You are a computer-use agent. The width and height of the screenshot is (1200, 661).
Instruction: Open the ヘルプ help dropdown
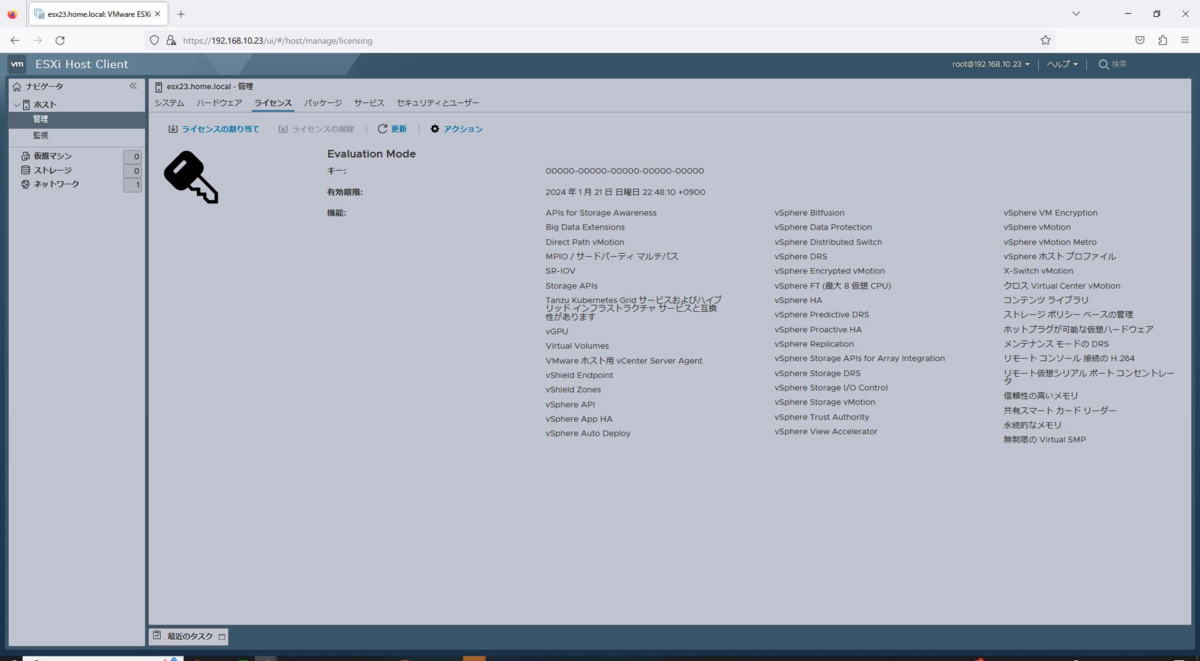click(x=1062, y=64)
